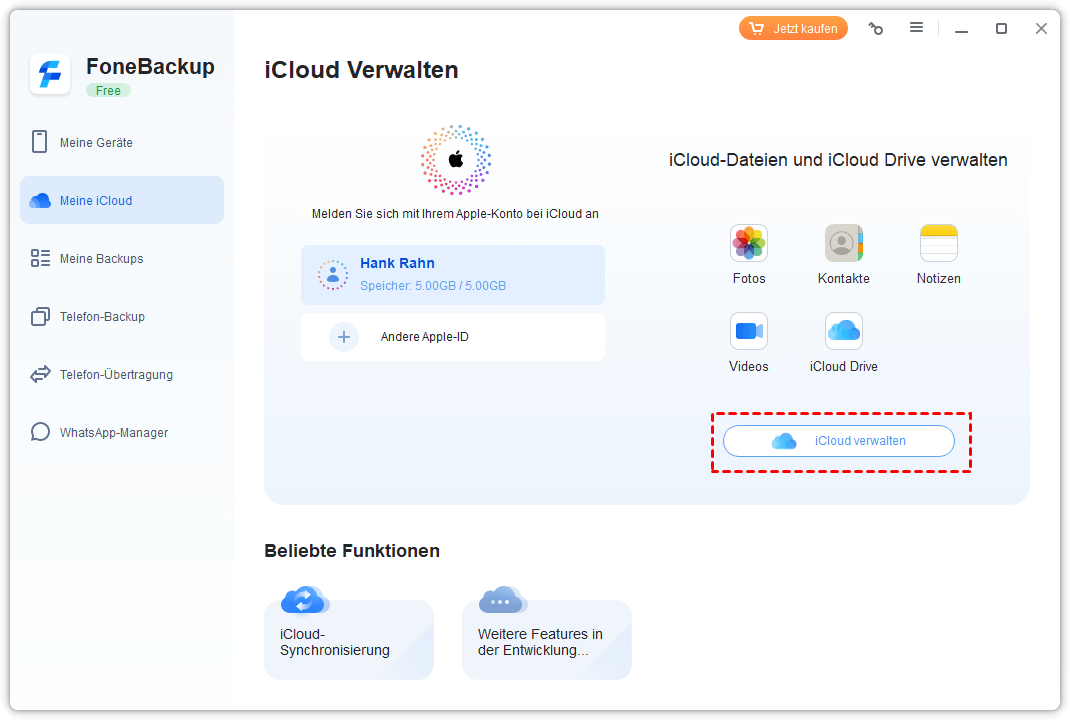Click the plus icon for Andere Apple-ID
The width and height of the screenshot is (1070, 720).
[x=344, y=337]
